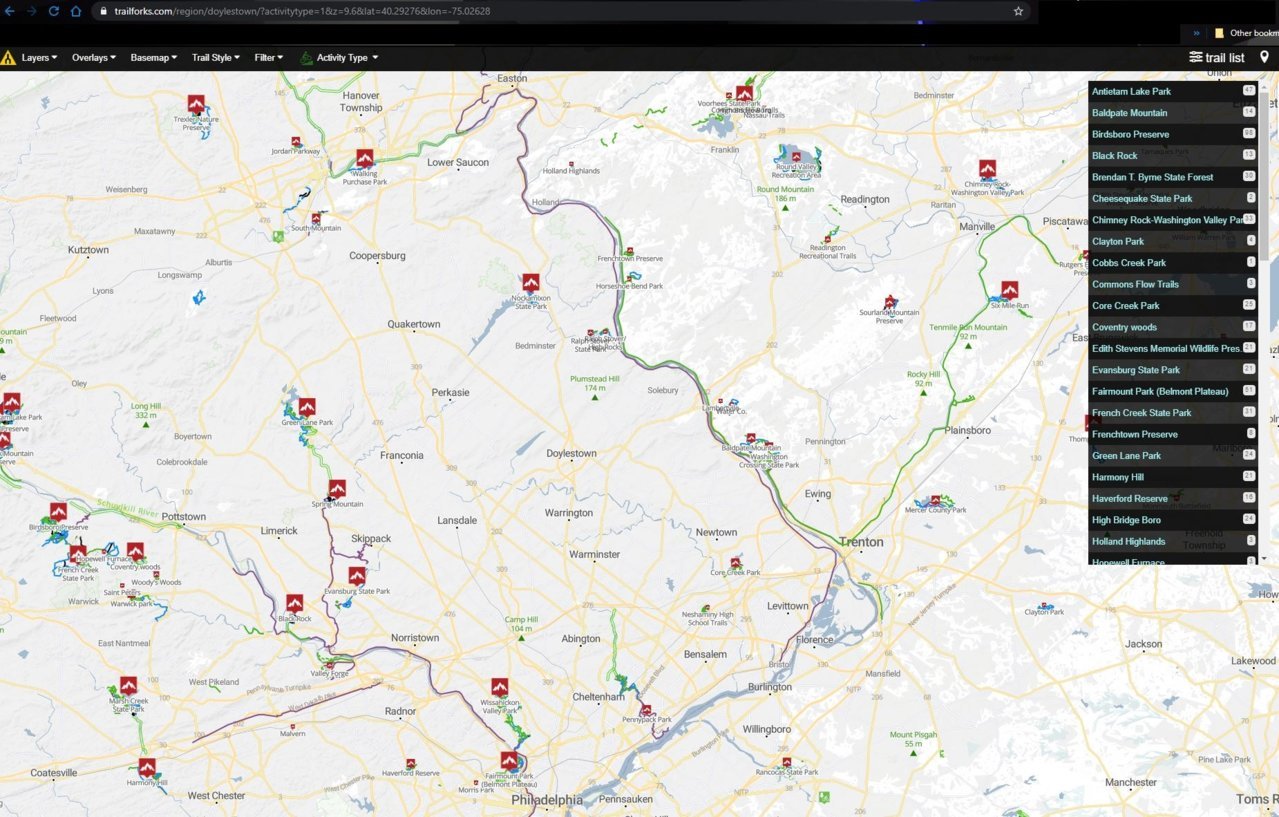Click the Green Lane Park map marker
This screenshot has height=817, width=1279.
[x=307, y=407]
